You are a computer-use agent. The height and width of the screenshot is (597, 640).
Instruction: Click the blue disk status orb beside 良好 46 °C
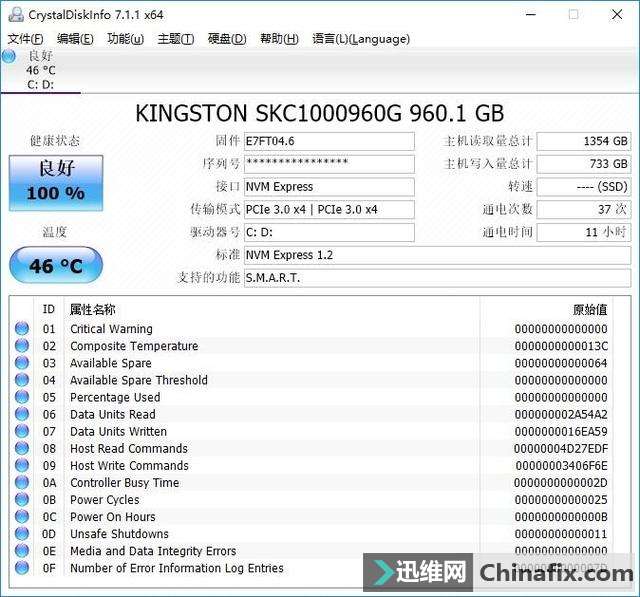9,56
